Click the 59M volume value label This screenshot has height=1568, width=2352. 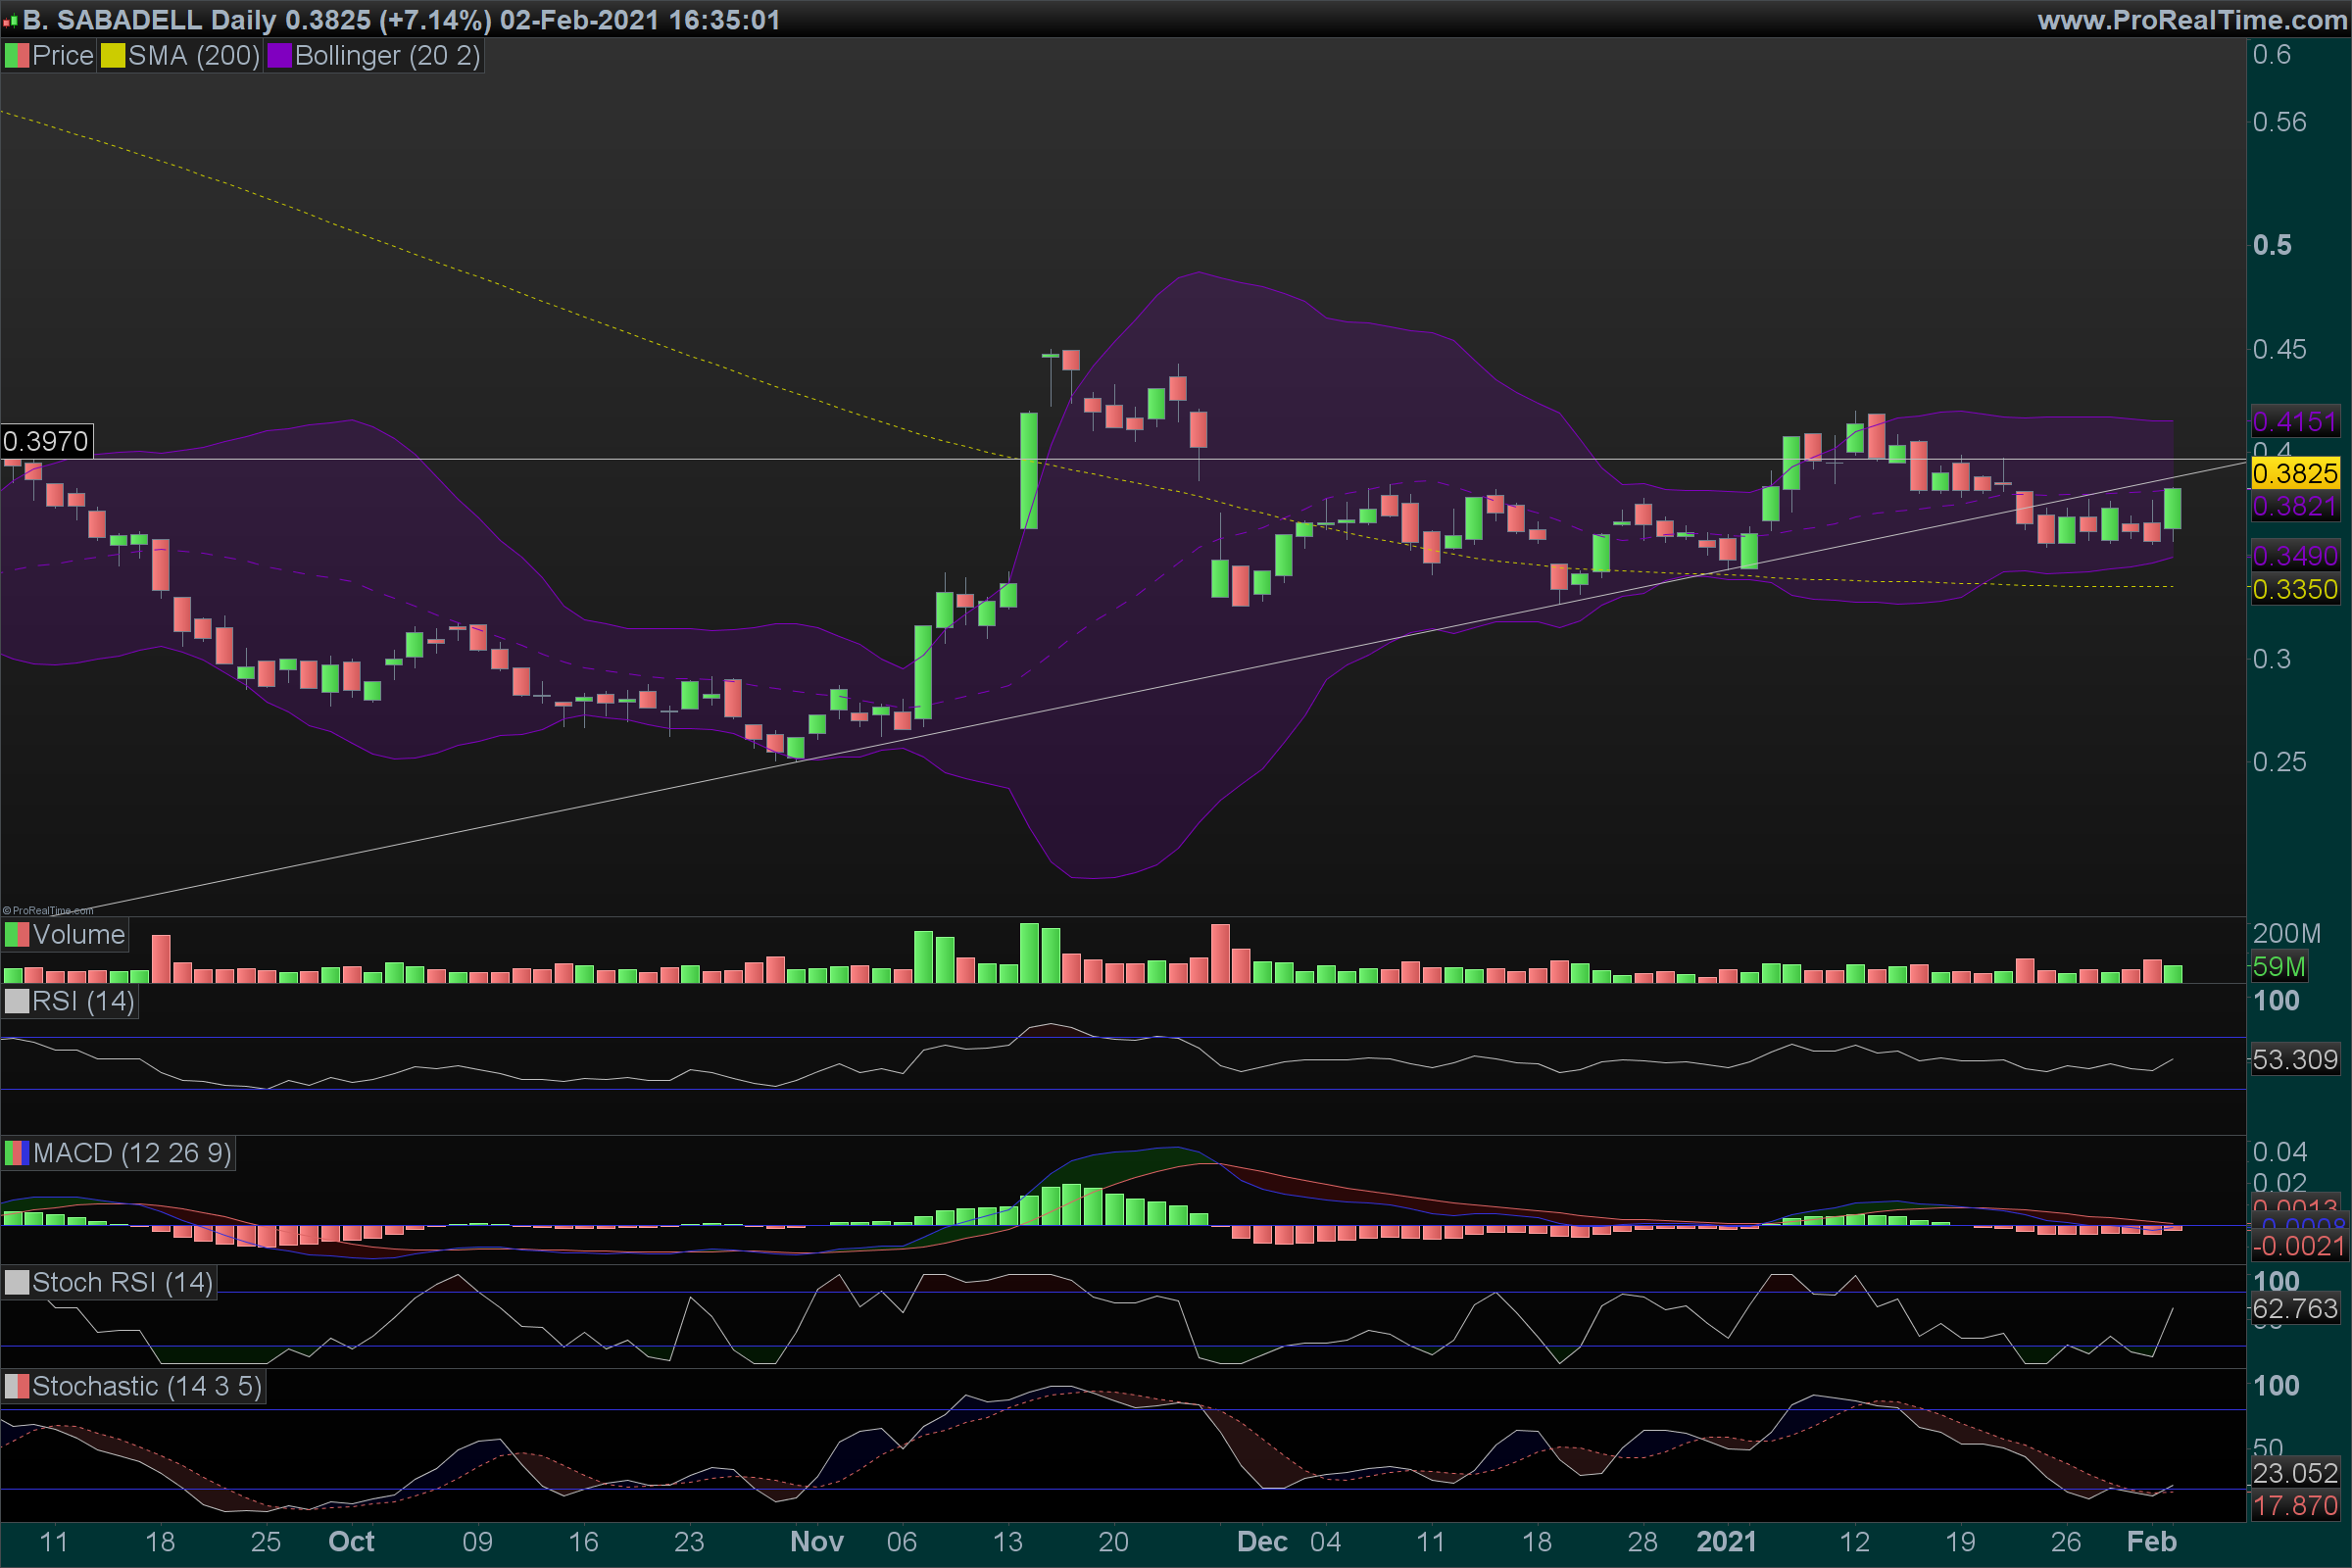tap(2279, 967)
